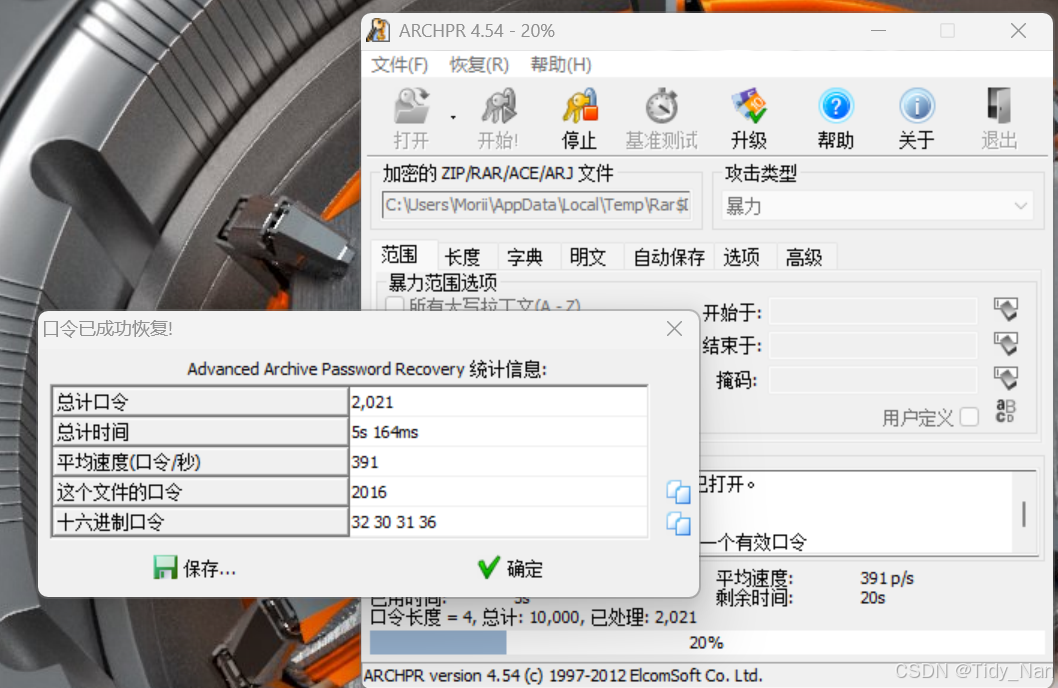Image resolution: width=1058 pixels, height=688 pixels.
Task: Click the ARCHPR version status bar text
Action: [x=563, y=675]
